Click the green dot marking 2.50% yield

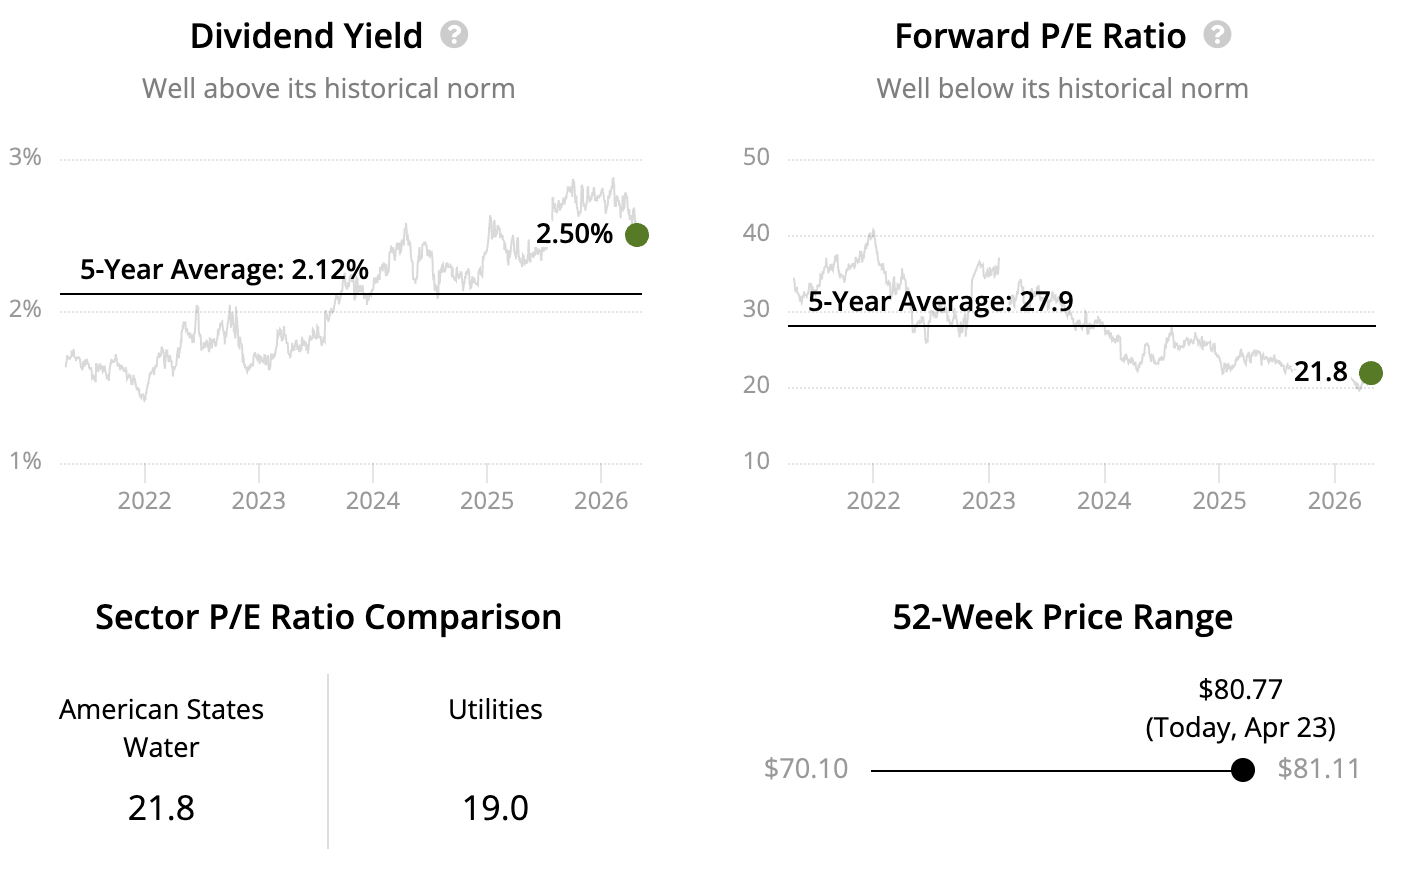click(x=637, y=235)
